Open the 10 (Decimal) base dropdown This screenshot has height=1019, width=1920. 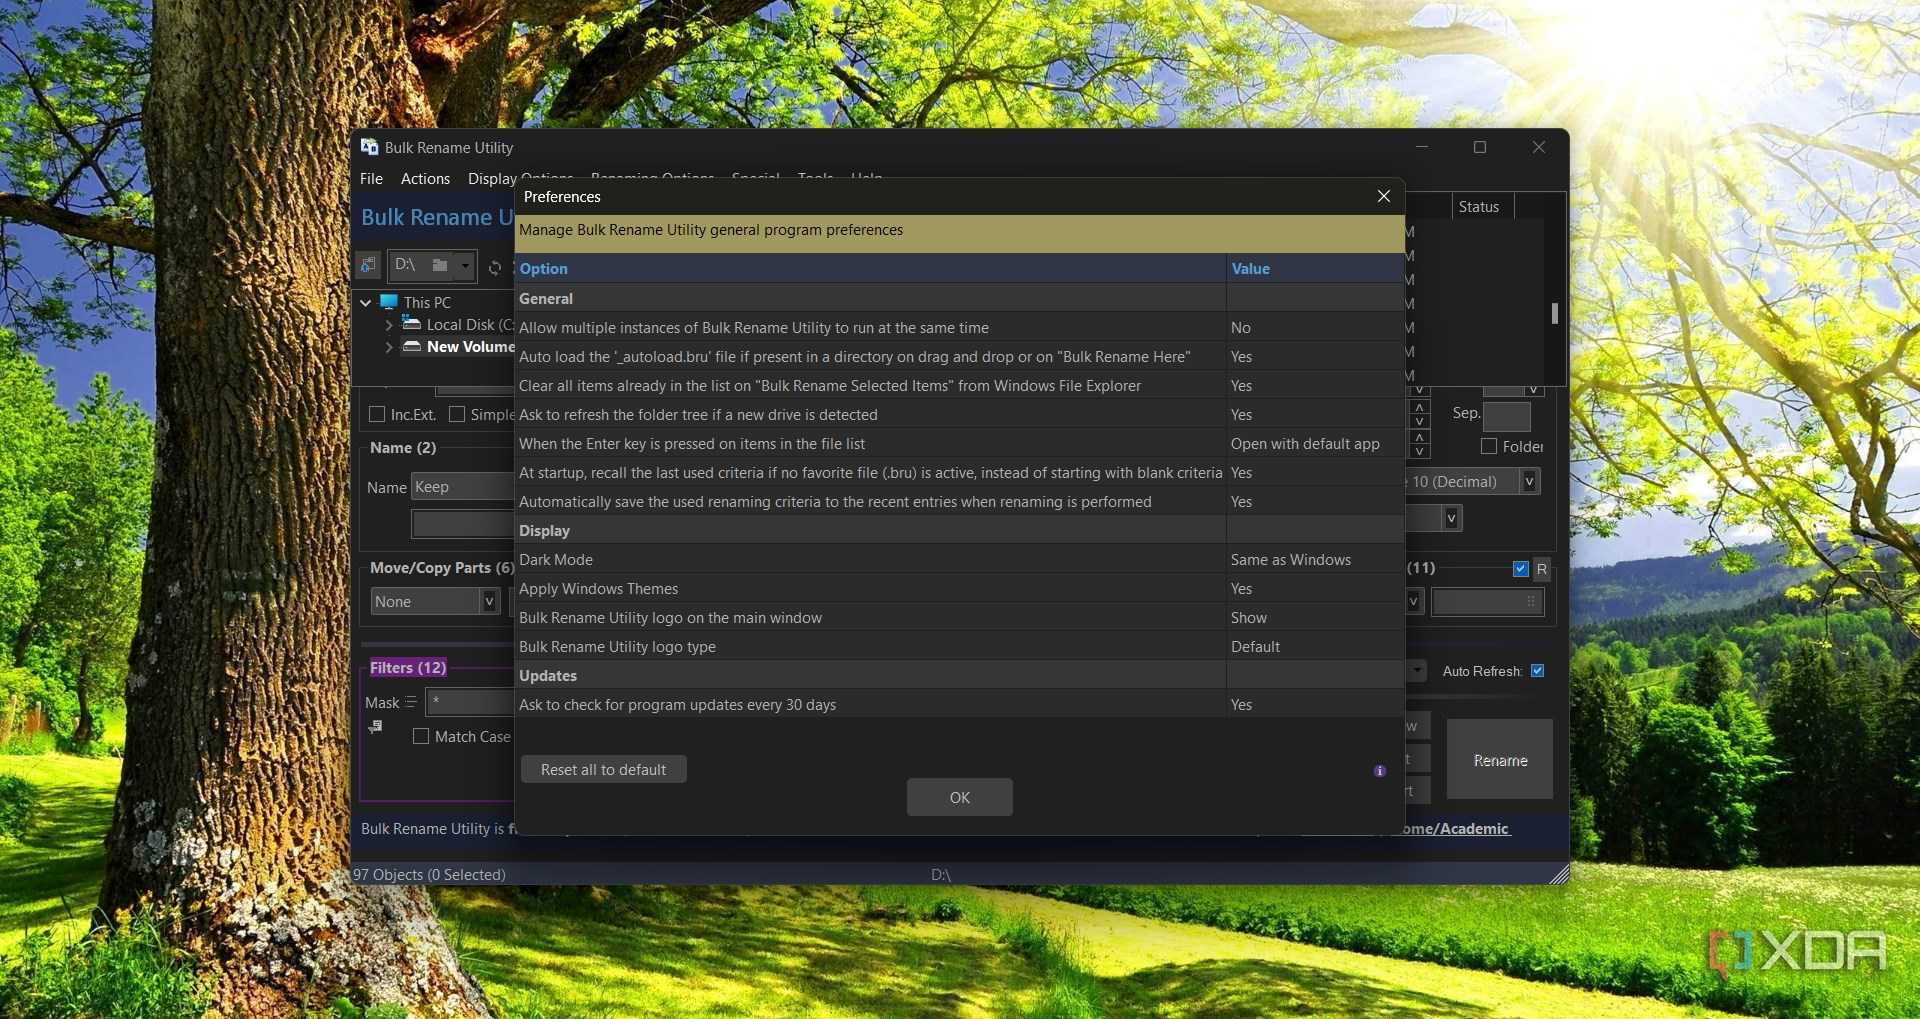[x=1529, y=481]
